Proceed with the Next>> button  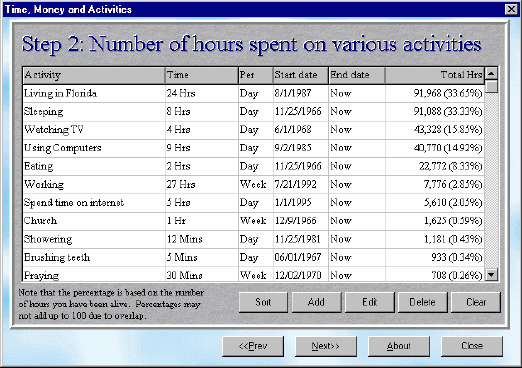pos(326,346)
